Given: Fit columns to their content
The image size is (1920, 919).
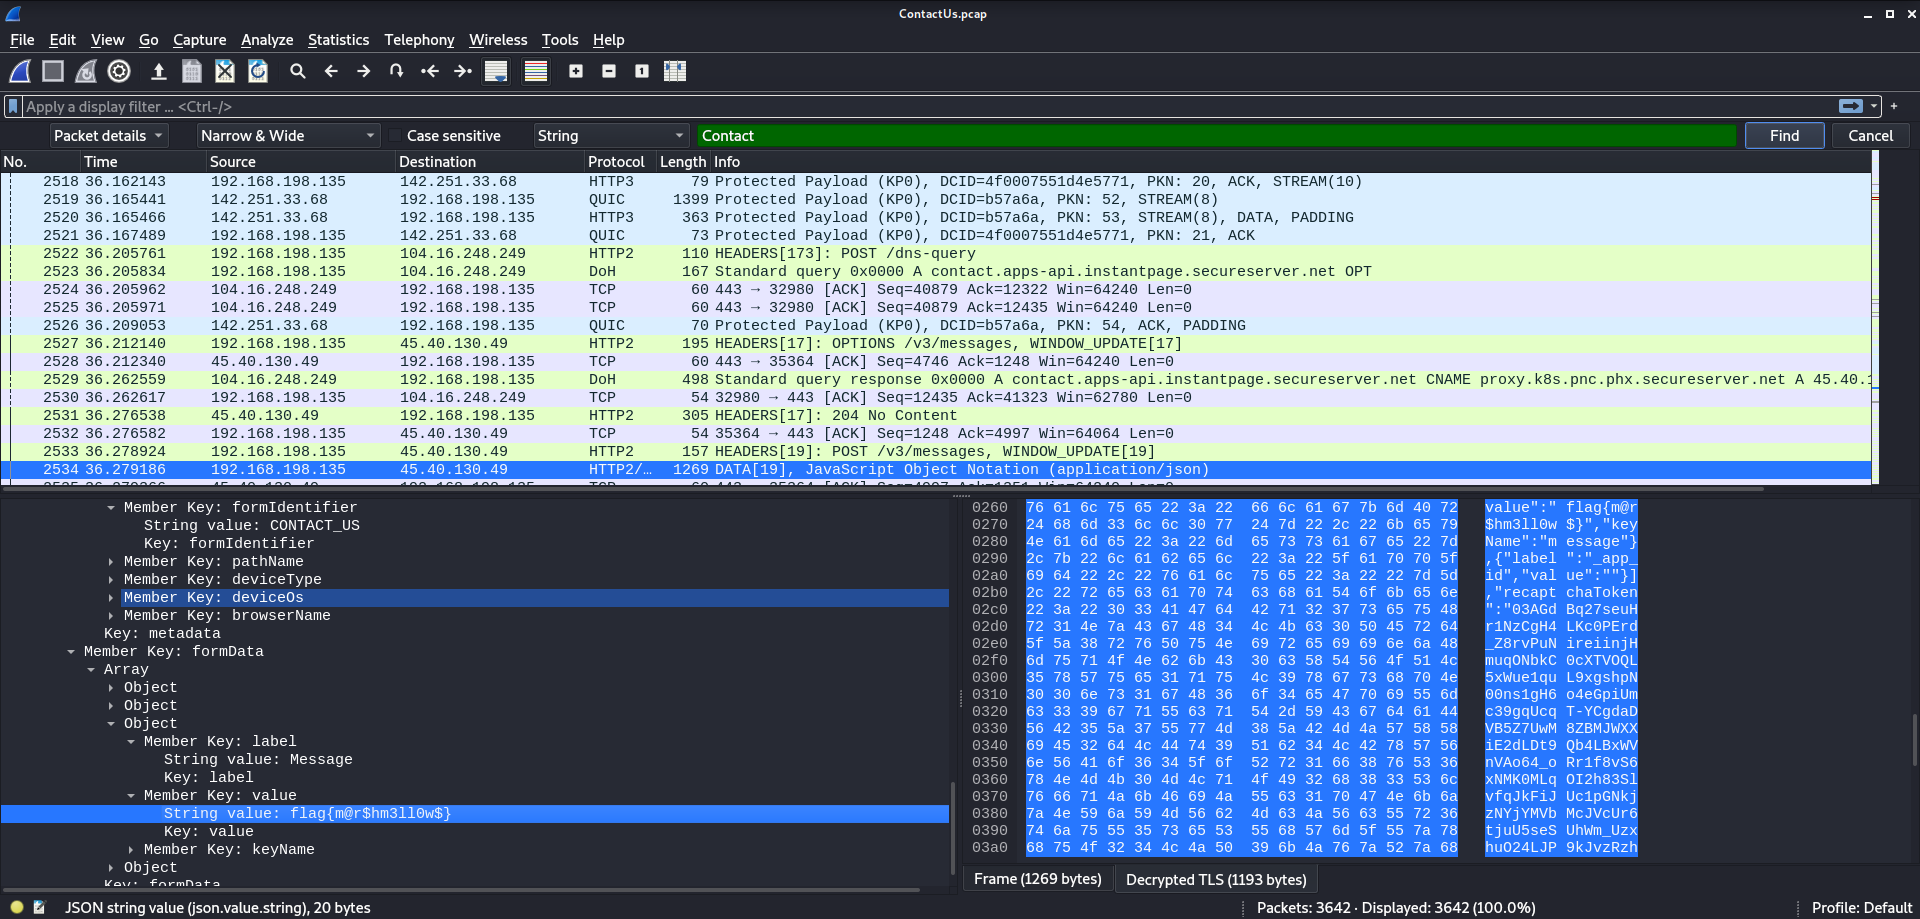Looking at the screenshot, I should click(675, 71).
